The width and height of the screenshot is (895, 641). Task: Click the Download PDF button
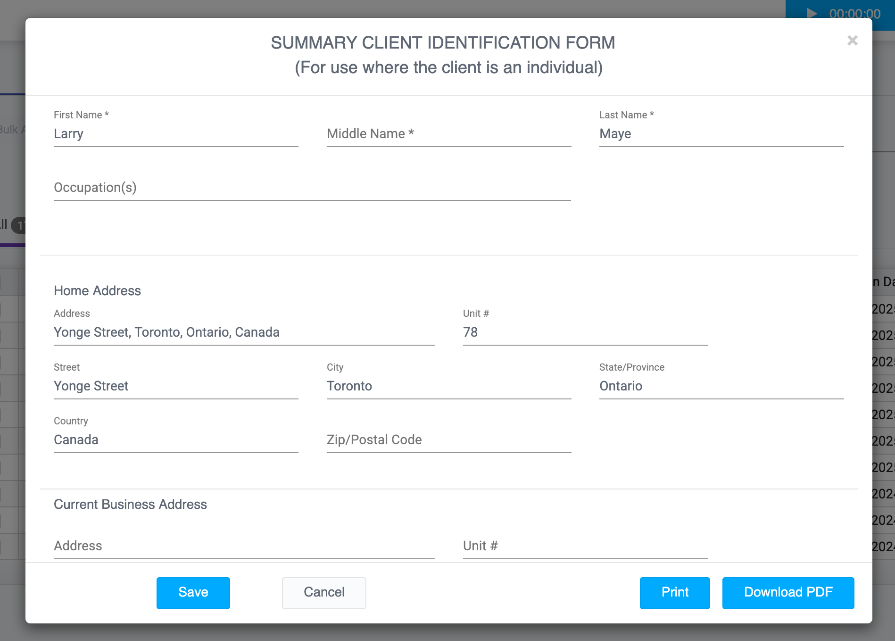pyautogui.click(x=788, y=592)
